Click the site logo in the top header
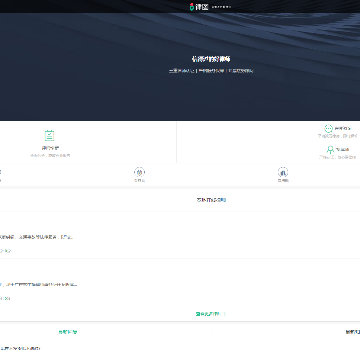The image size is (360, 360). [x=199, y=7]
